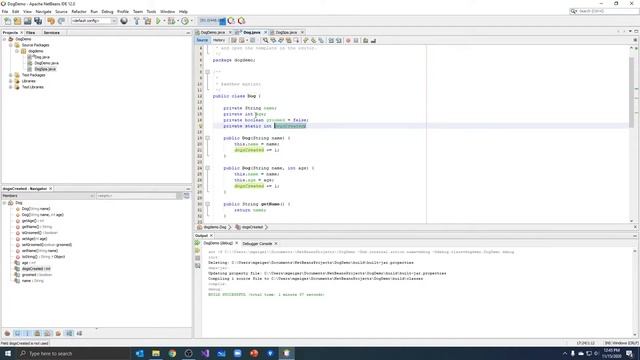Click the memory usage indicator in toolbar
The width and height of the screenshot is (640, 360).
(x=211, y=20)
